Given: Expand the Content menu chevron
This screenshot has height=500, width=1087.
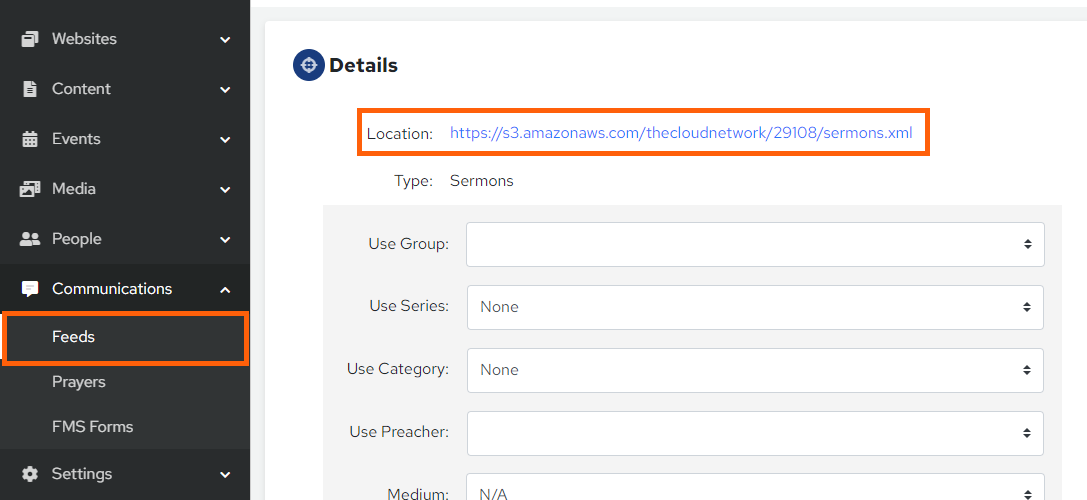Looking at the screenshot, I should tap(225, 89).
